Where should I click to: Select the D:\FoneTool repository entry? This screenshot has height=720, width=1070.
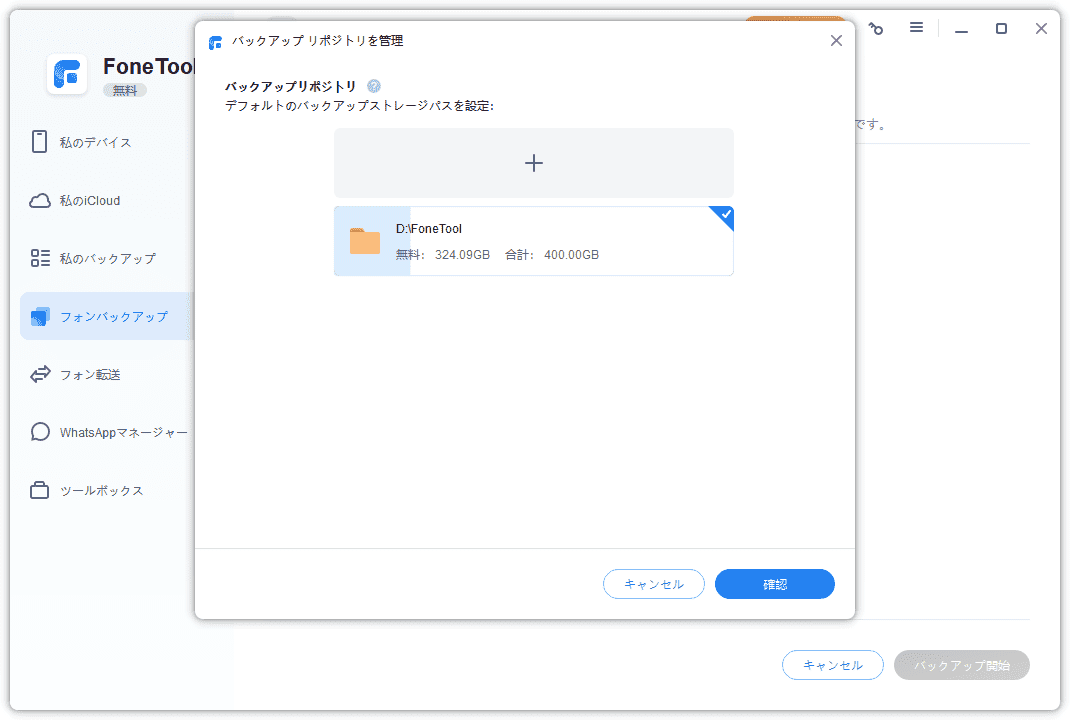pos(560,241)
